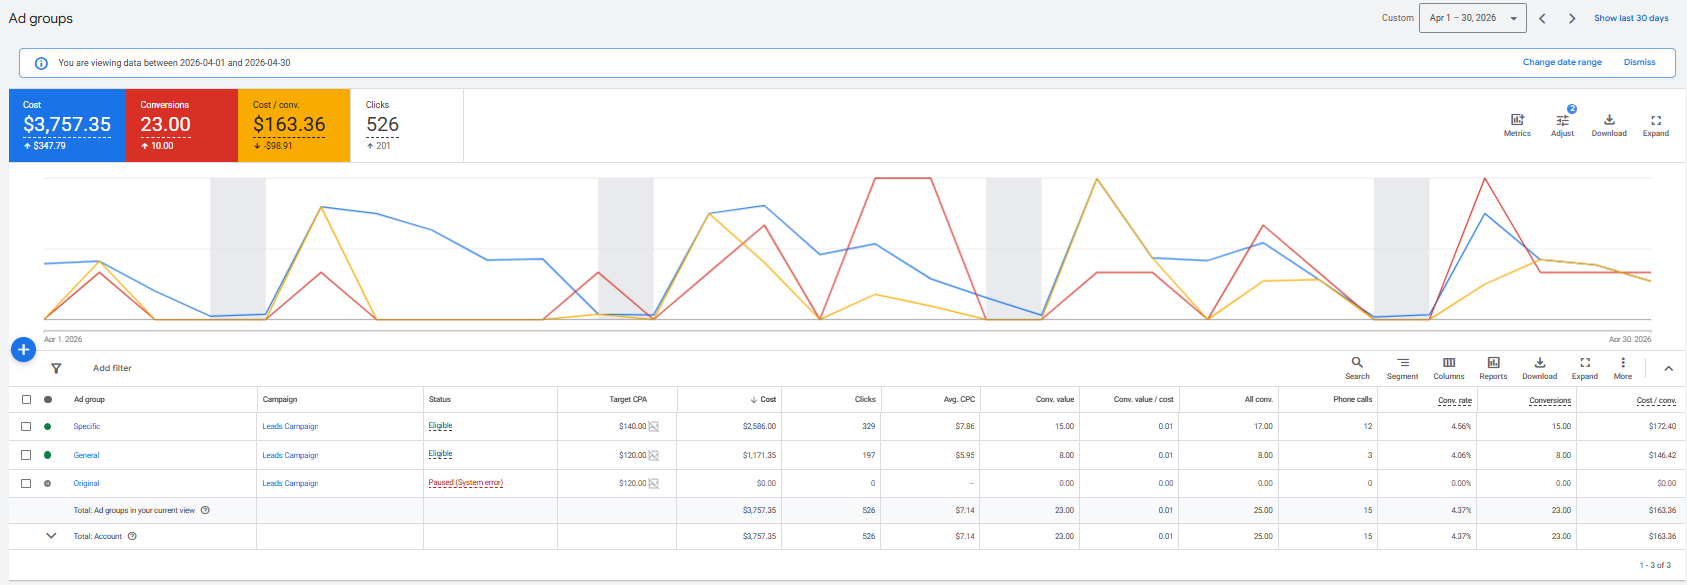Click green status dot for Specific

pyautogui.click(x=47, y=426)
